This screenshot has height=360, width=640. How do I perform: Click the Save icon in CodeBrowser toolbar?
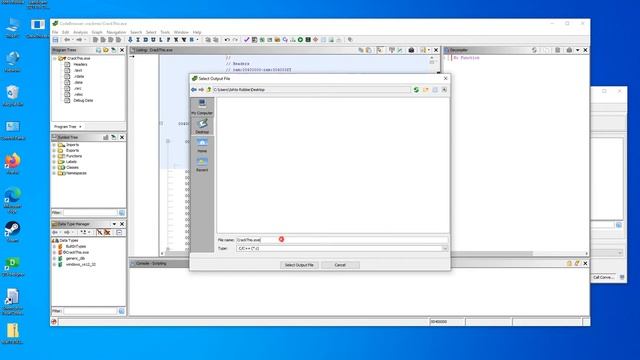[x=56, y=40]
